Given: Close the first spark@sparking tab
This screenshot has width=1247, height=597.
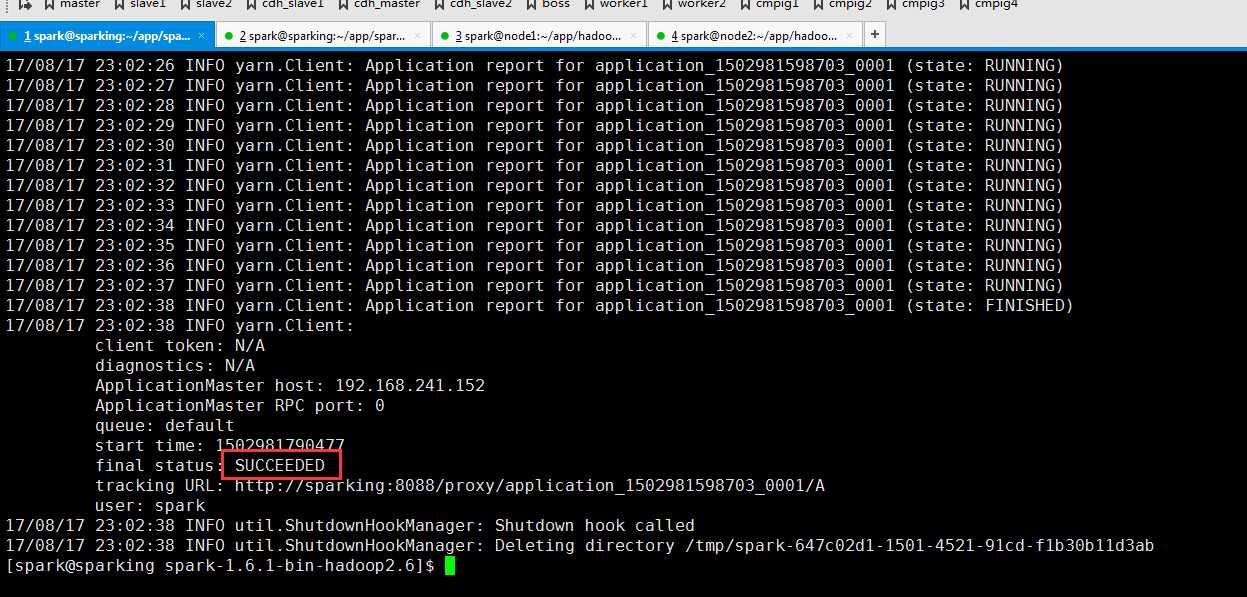Looking at the screenshot, I should coord(201,35).
